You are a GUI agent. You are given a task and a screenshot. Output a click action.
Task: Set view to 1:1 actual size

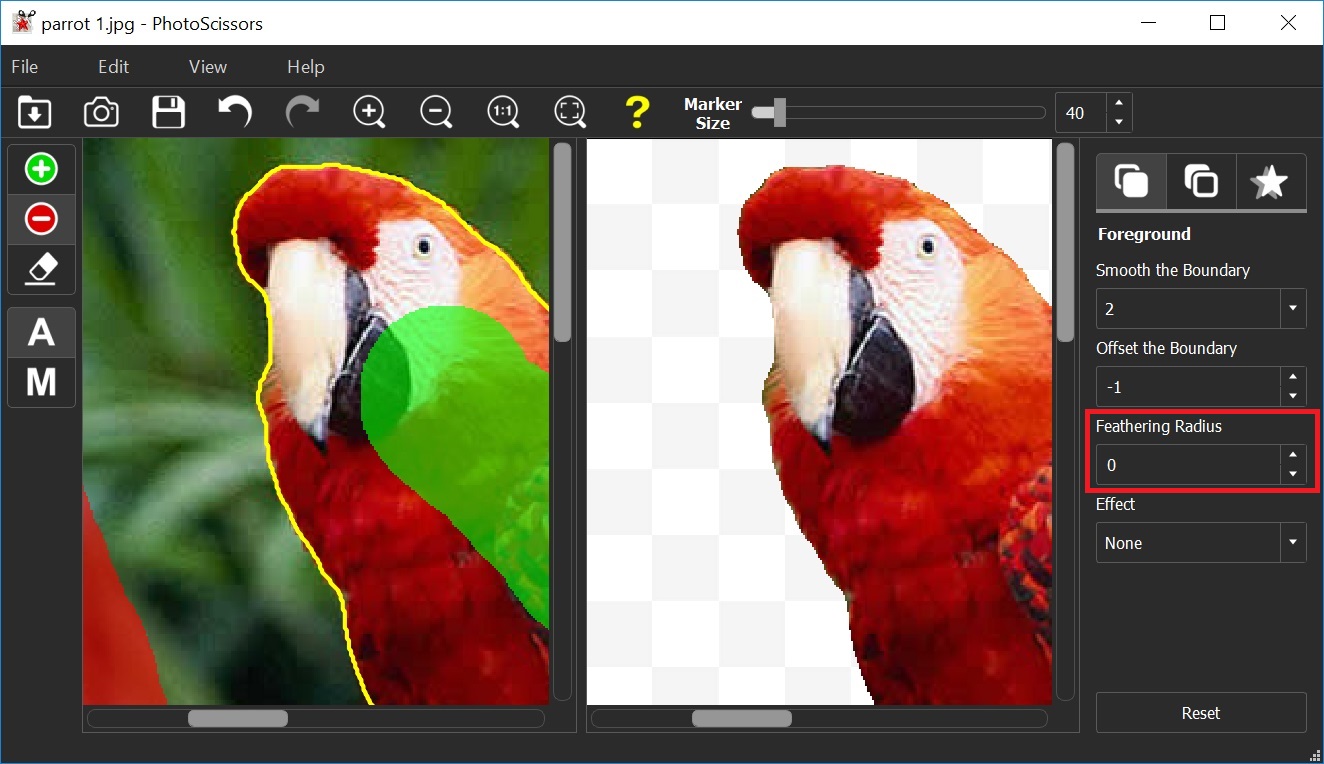pos(503,112)
